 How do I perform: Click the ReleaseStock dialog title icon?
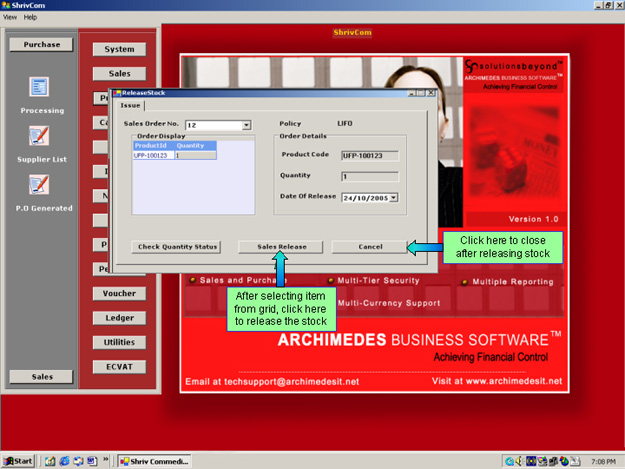tap(117, 93)
